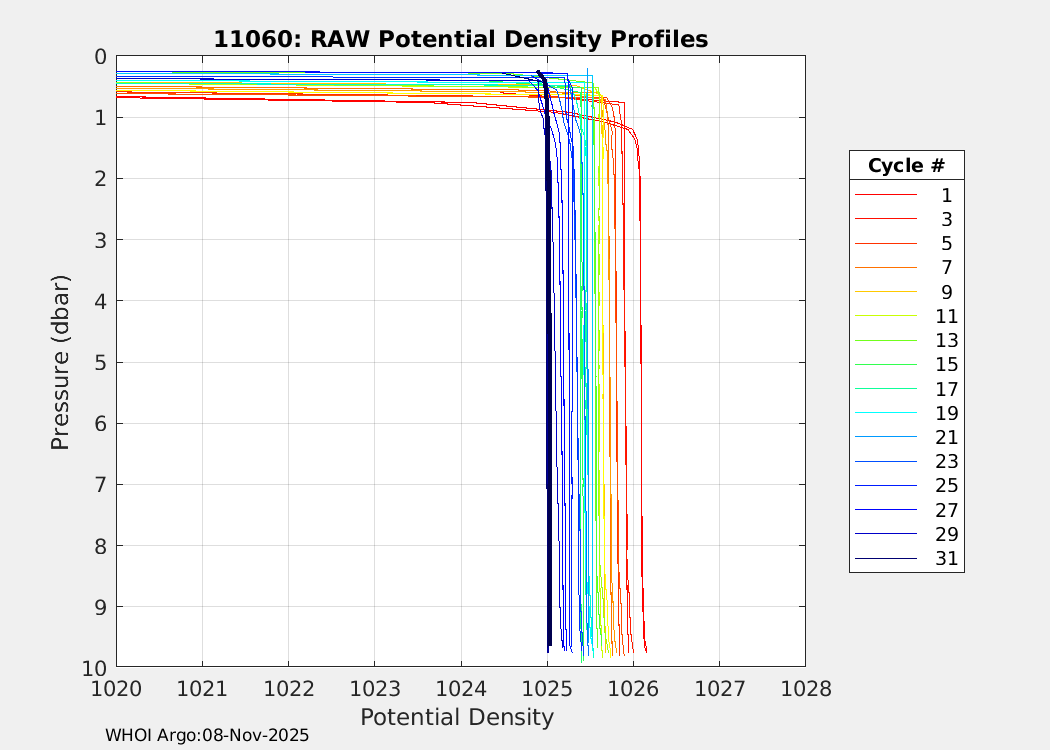The width and height of the screenshot is (1050, 750).
Task: Click legend entry label 25
Action: [946, 486]
